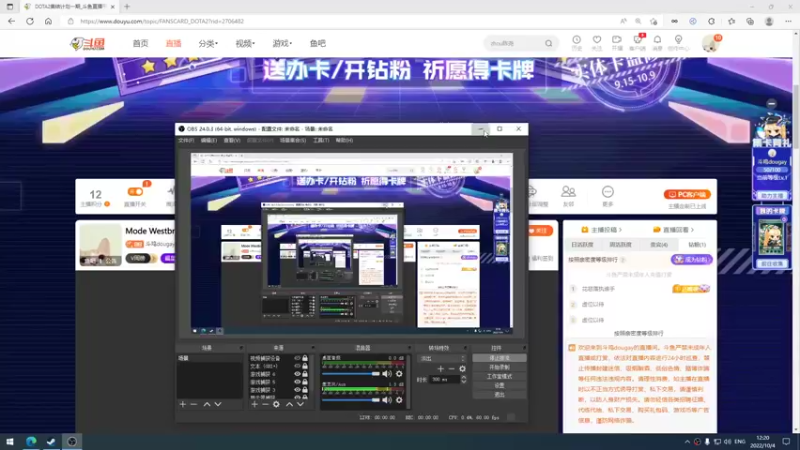
Task: Click the Douyu search magnifier icon
Action: coord(548,43)
